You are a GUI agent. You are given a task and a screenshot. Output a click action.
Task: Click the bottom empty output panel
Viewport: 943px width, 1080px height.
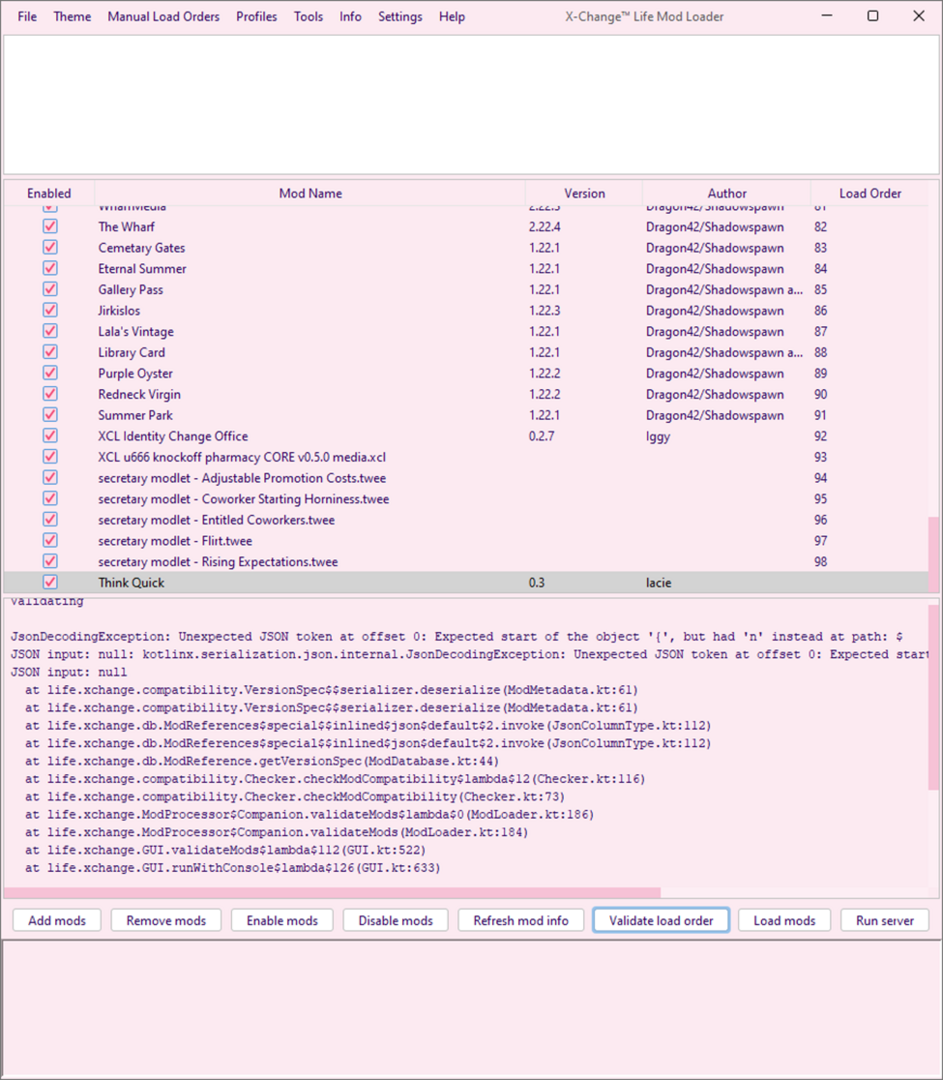tap(471, 1008)
